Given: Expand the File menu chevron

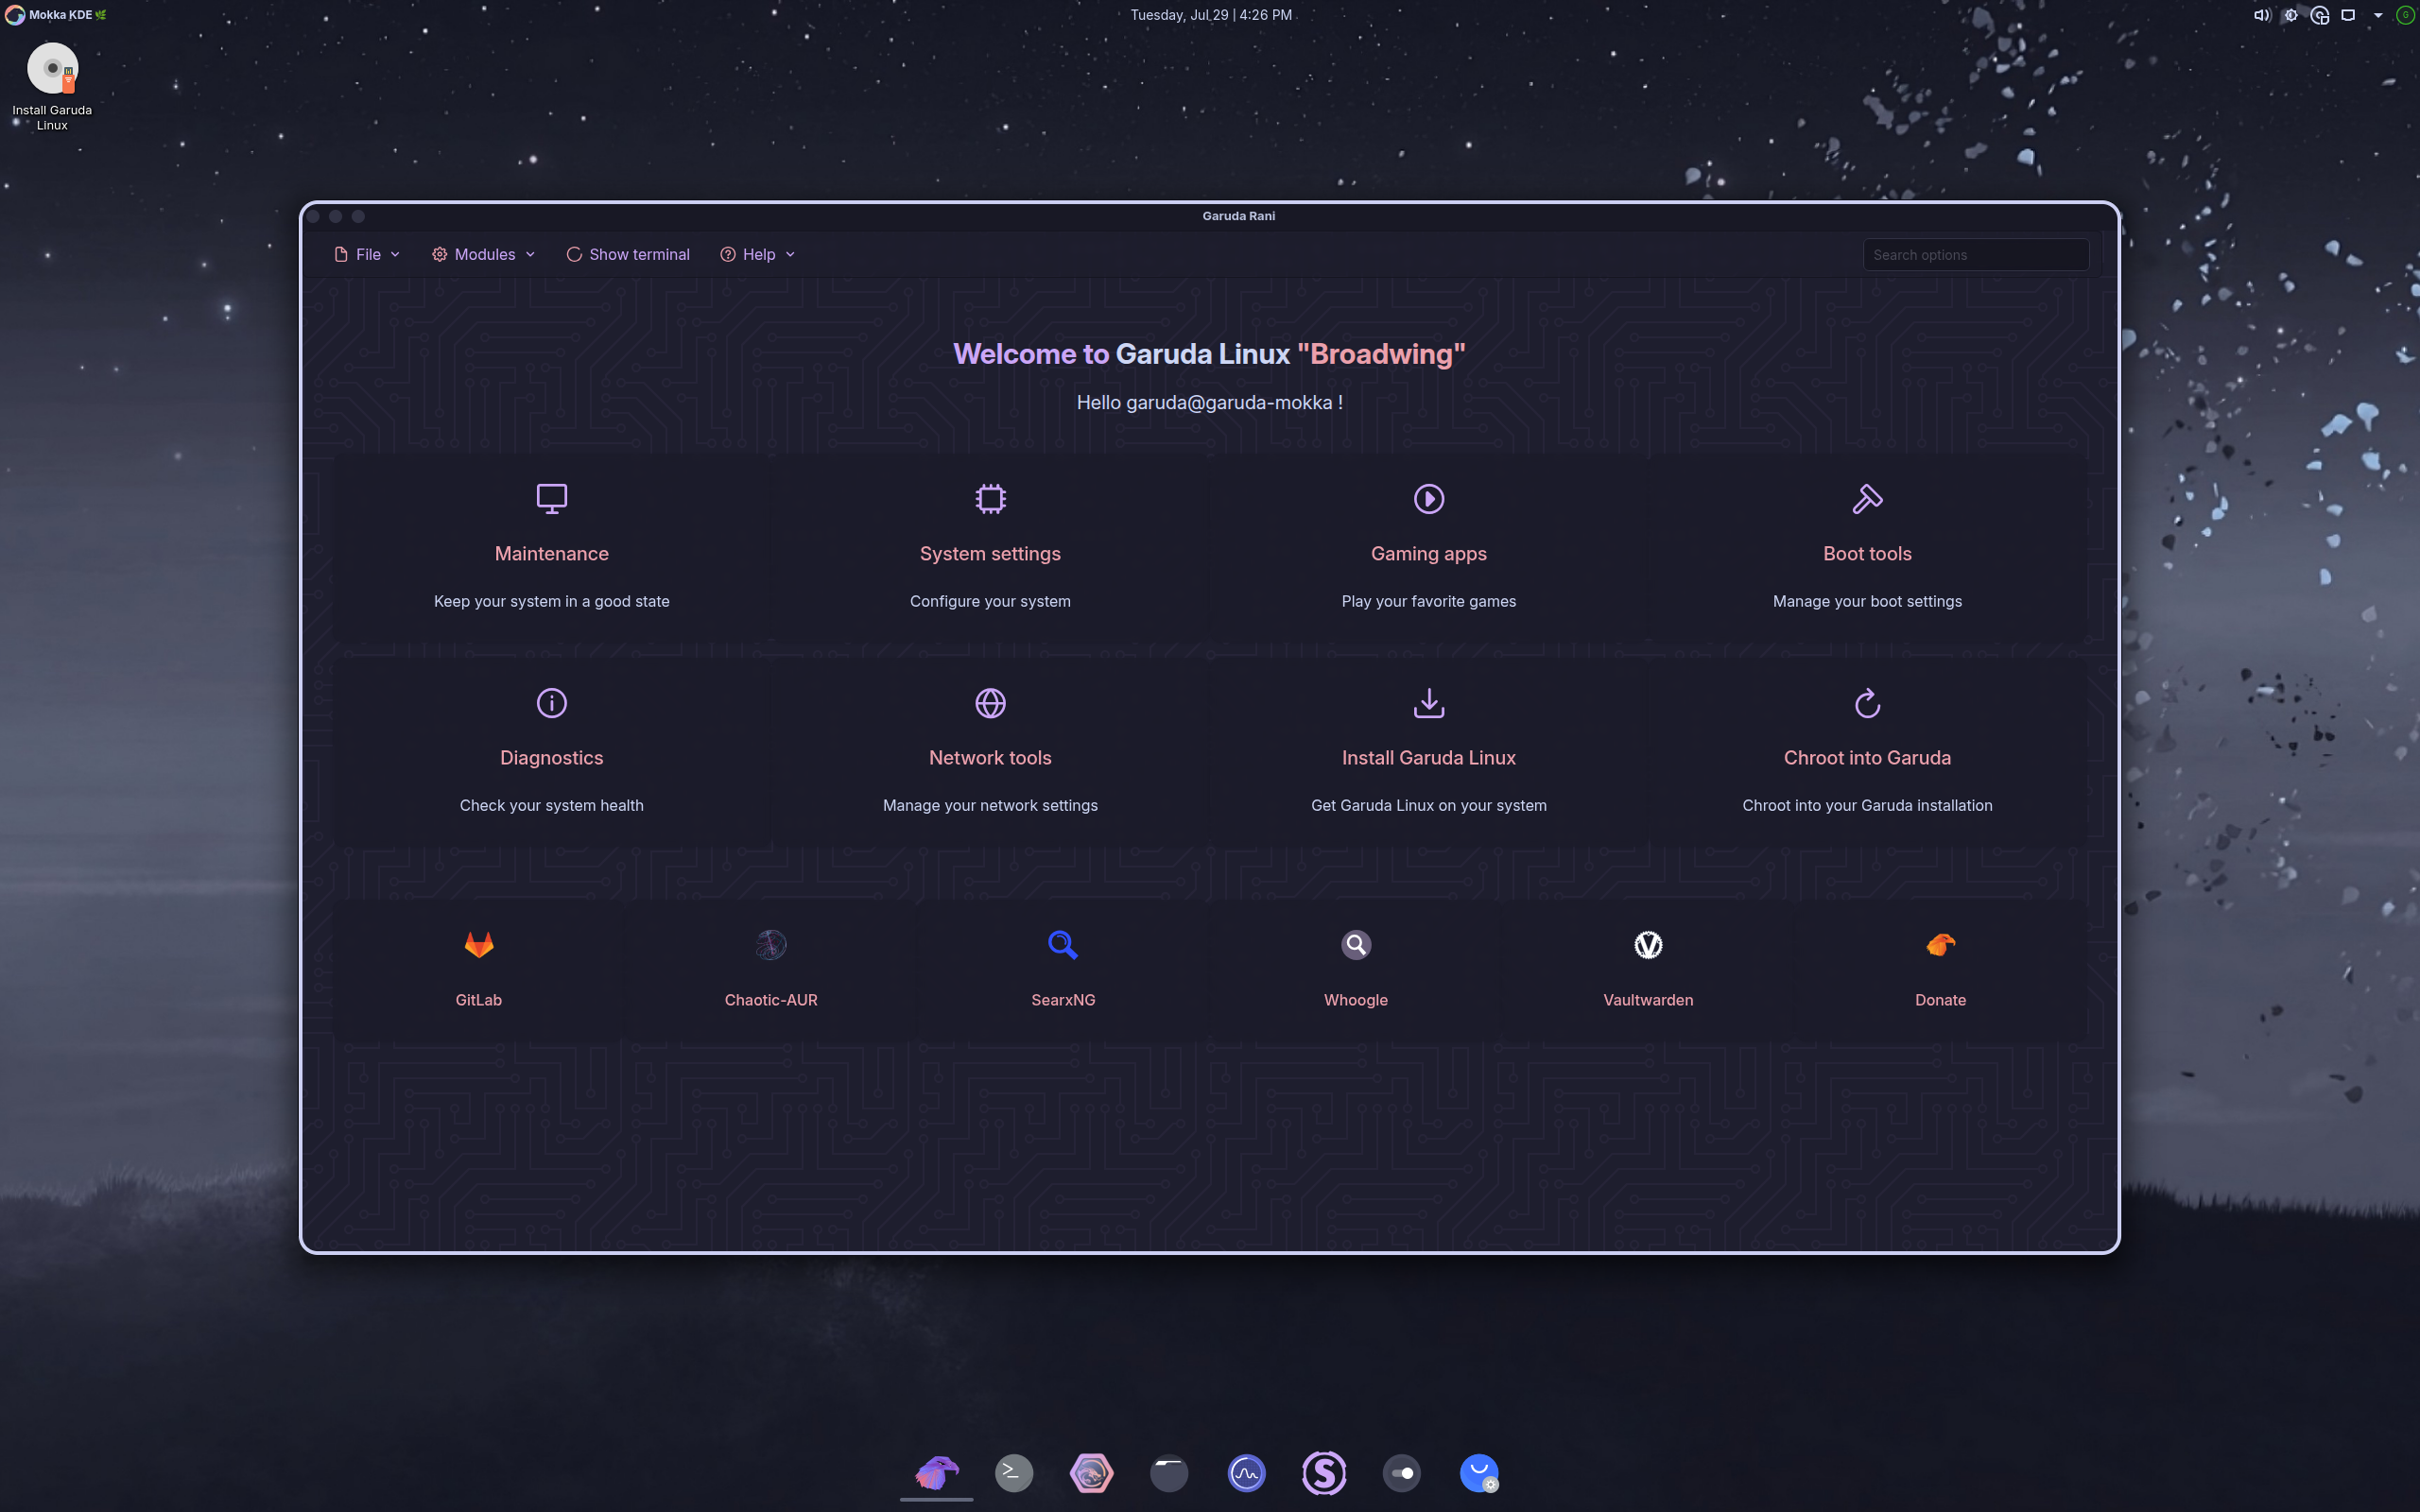Looking at the screenshot, I should 395,254.
